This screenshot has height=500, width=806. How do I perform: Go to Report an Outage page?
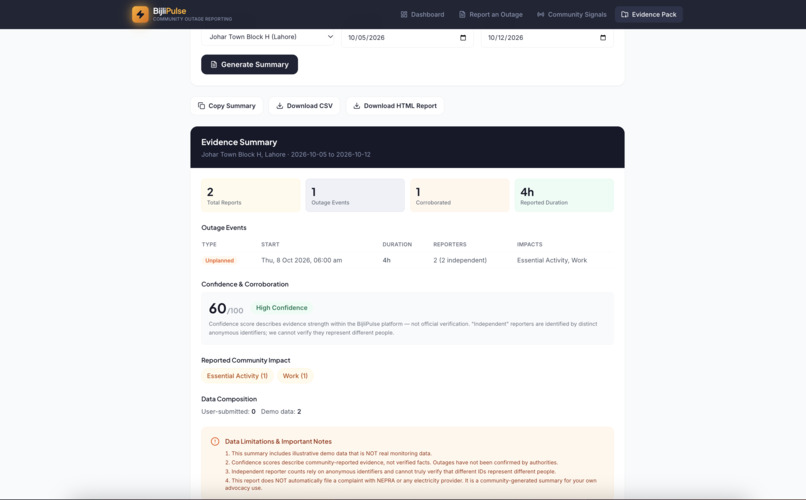[490, 14]
